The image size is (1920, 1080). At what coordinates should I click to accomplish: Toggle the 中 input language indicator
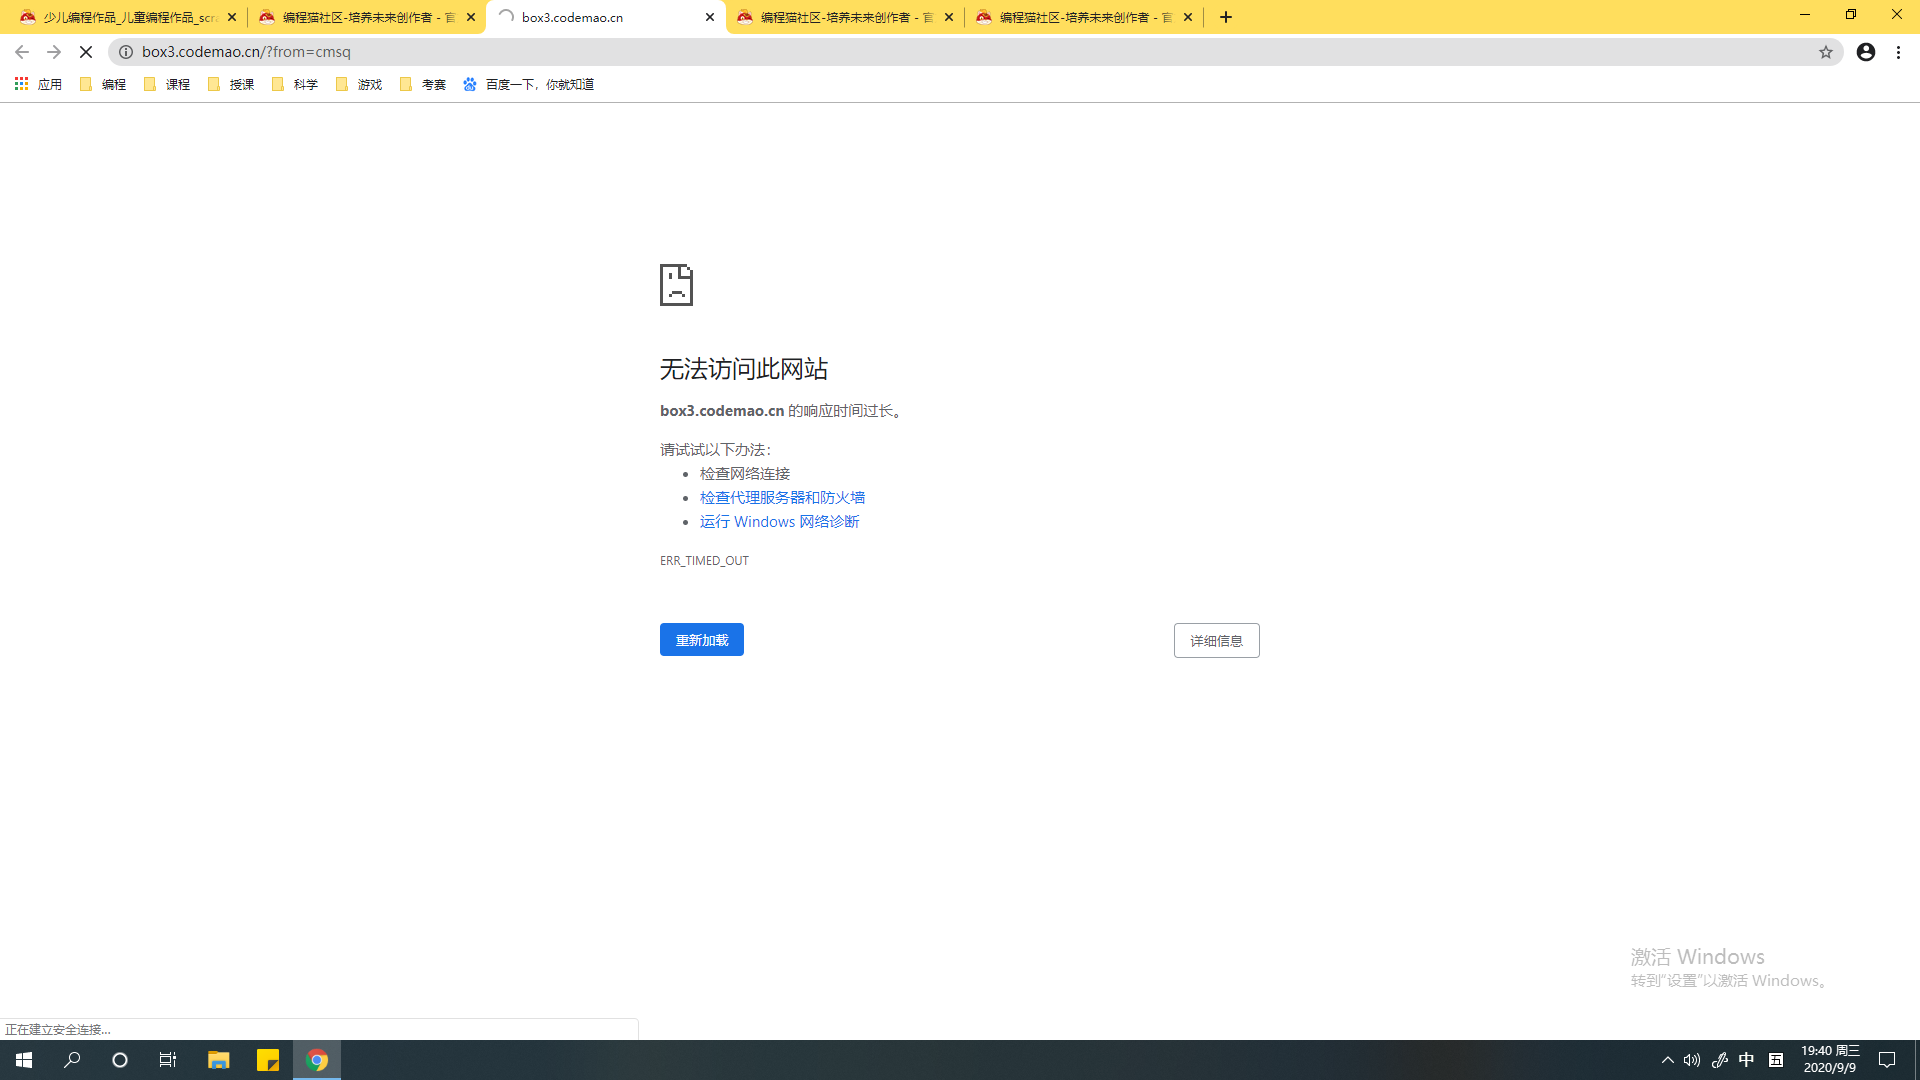[x=1747, y=1060]
